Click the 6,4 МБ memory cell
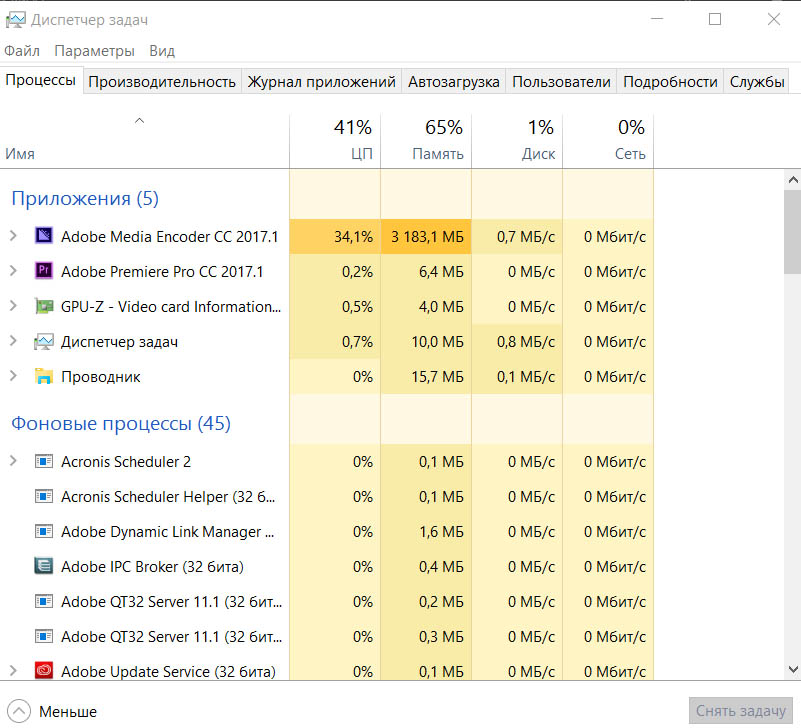 point(426,271)
